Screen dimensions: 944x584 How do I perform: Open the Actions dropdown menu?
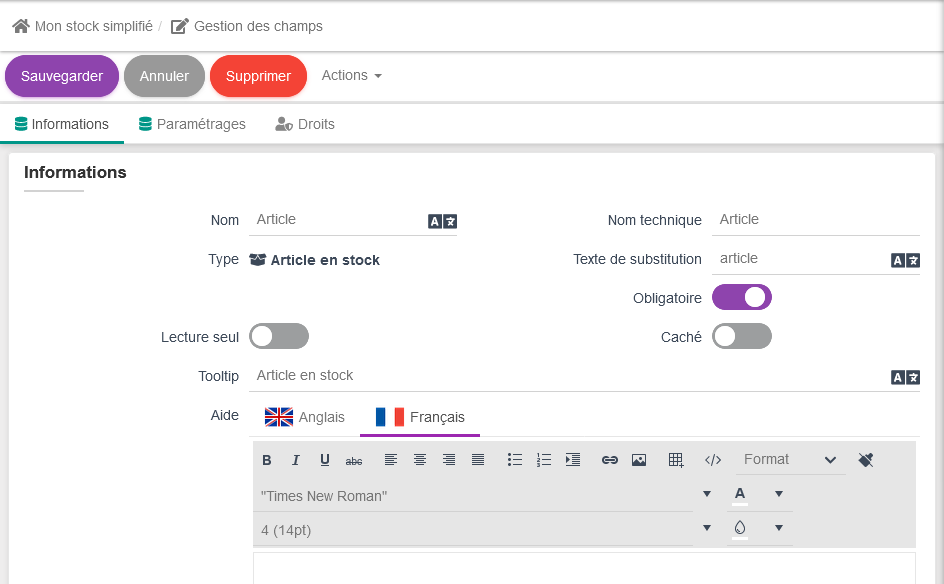(351, 76)
